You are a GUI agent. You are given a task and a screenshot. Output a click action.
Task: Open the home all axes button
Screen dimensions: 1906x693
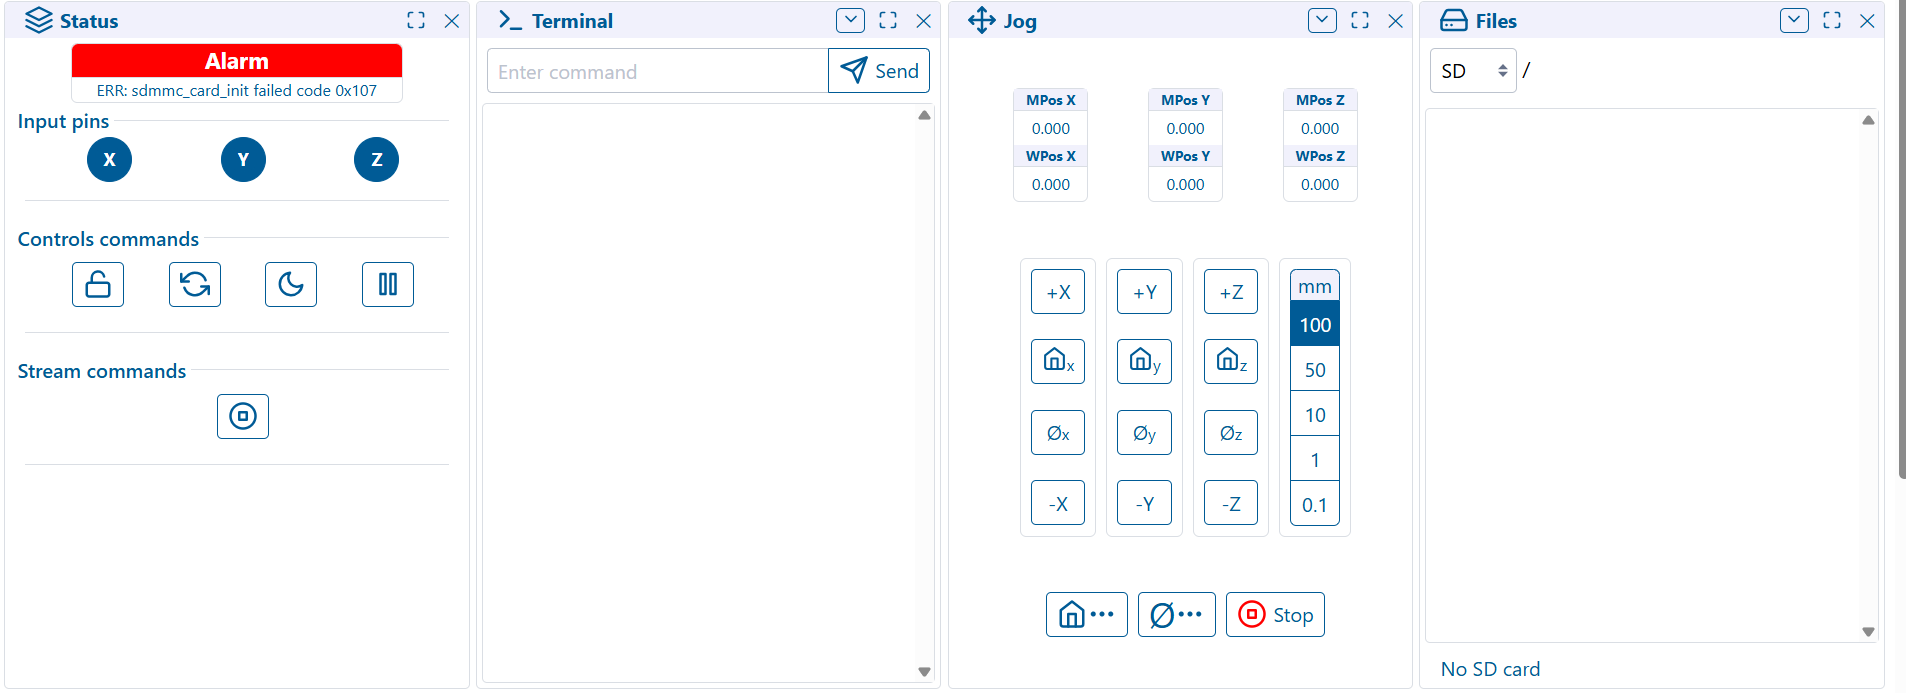coord(1086,615)
